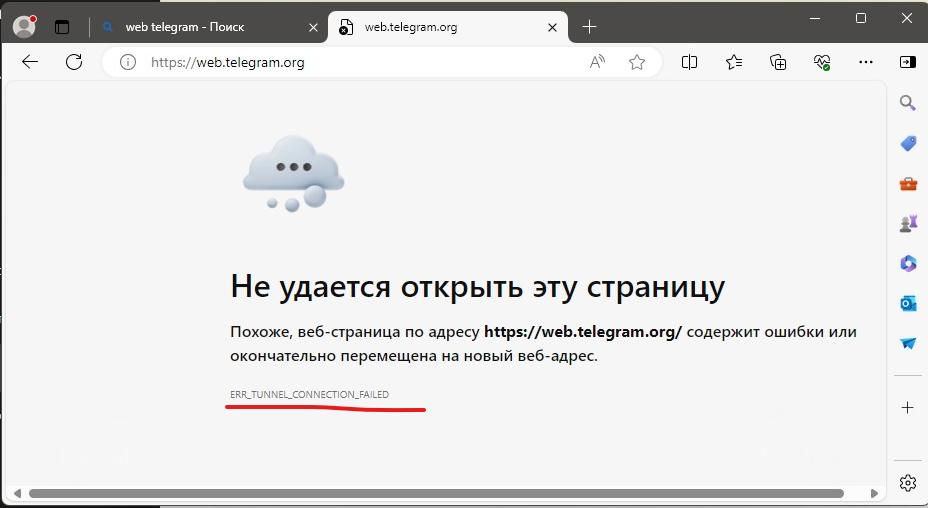Image resolution: width=928 pixels, height=508 pixels.
Task: Minimize the browser window
Action: [815, 18]
